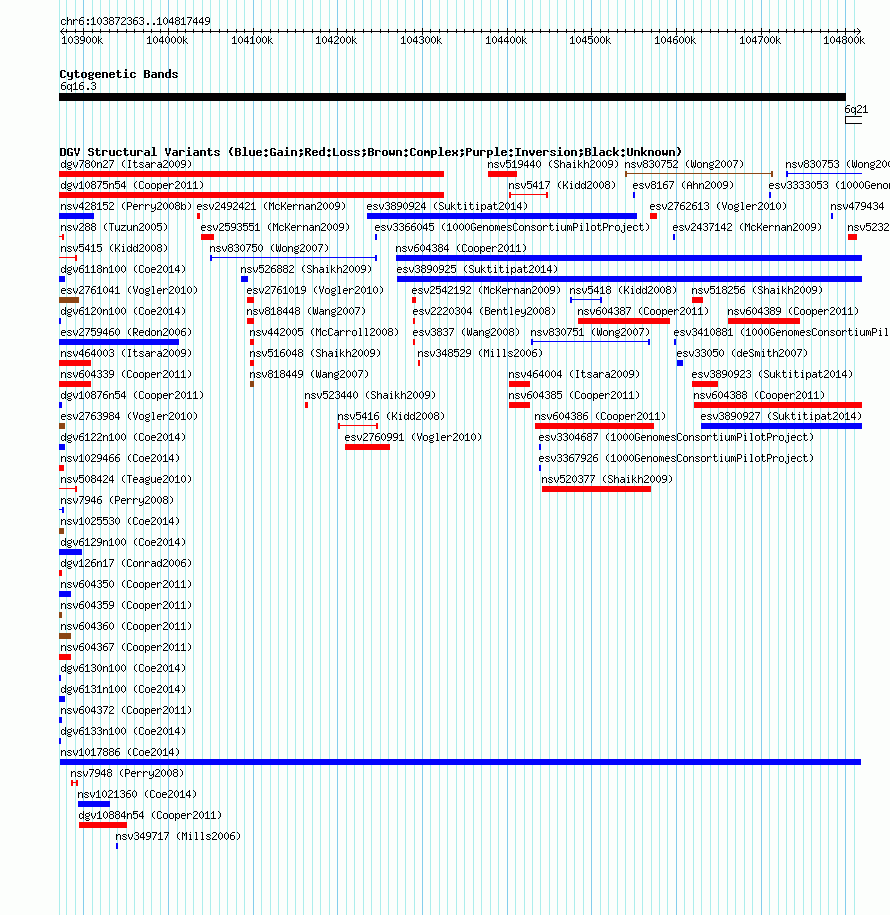The width and height of the screenshot is (890, 915).
Task: Click the red nsv604387 (Cooper2011) loss bar
Action: coord(624,321)
